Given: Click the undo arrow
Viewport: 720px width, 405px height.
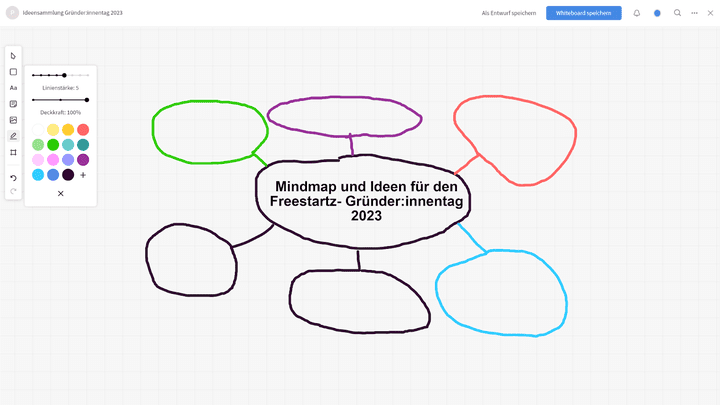Looking at the screenshot, I should tap(13, 178).
